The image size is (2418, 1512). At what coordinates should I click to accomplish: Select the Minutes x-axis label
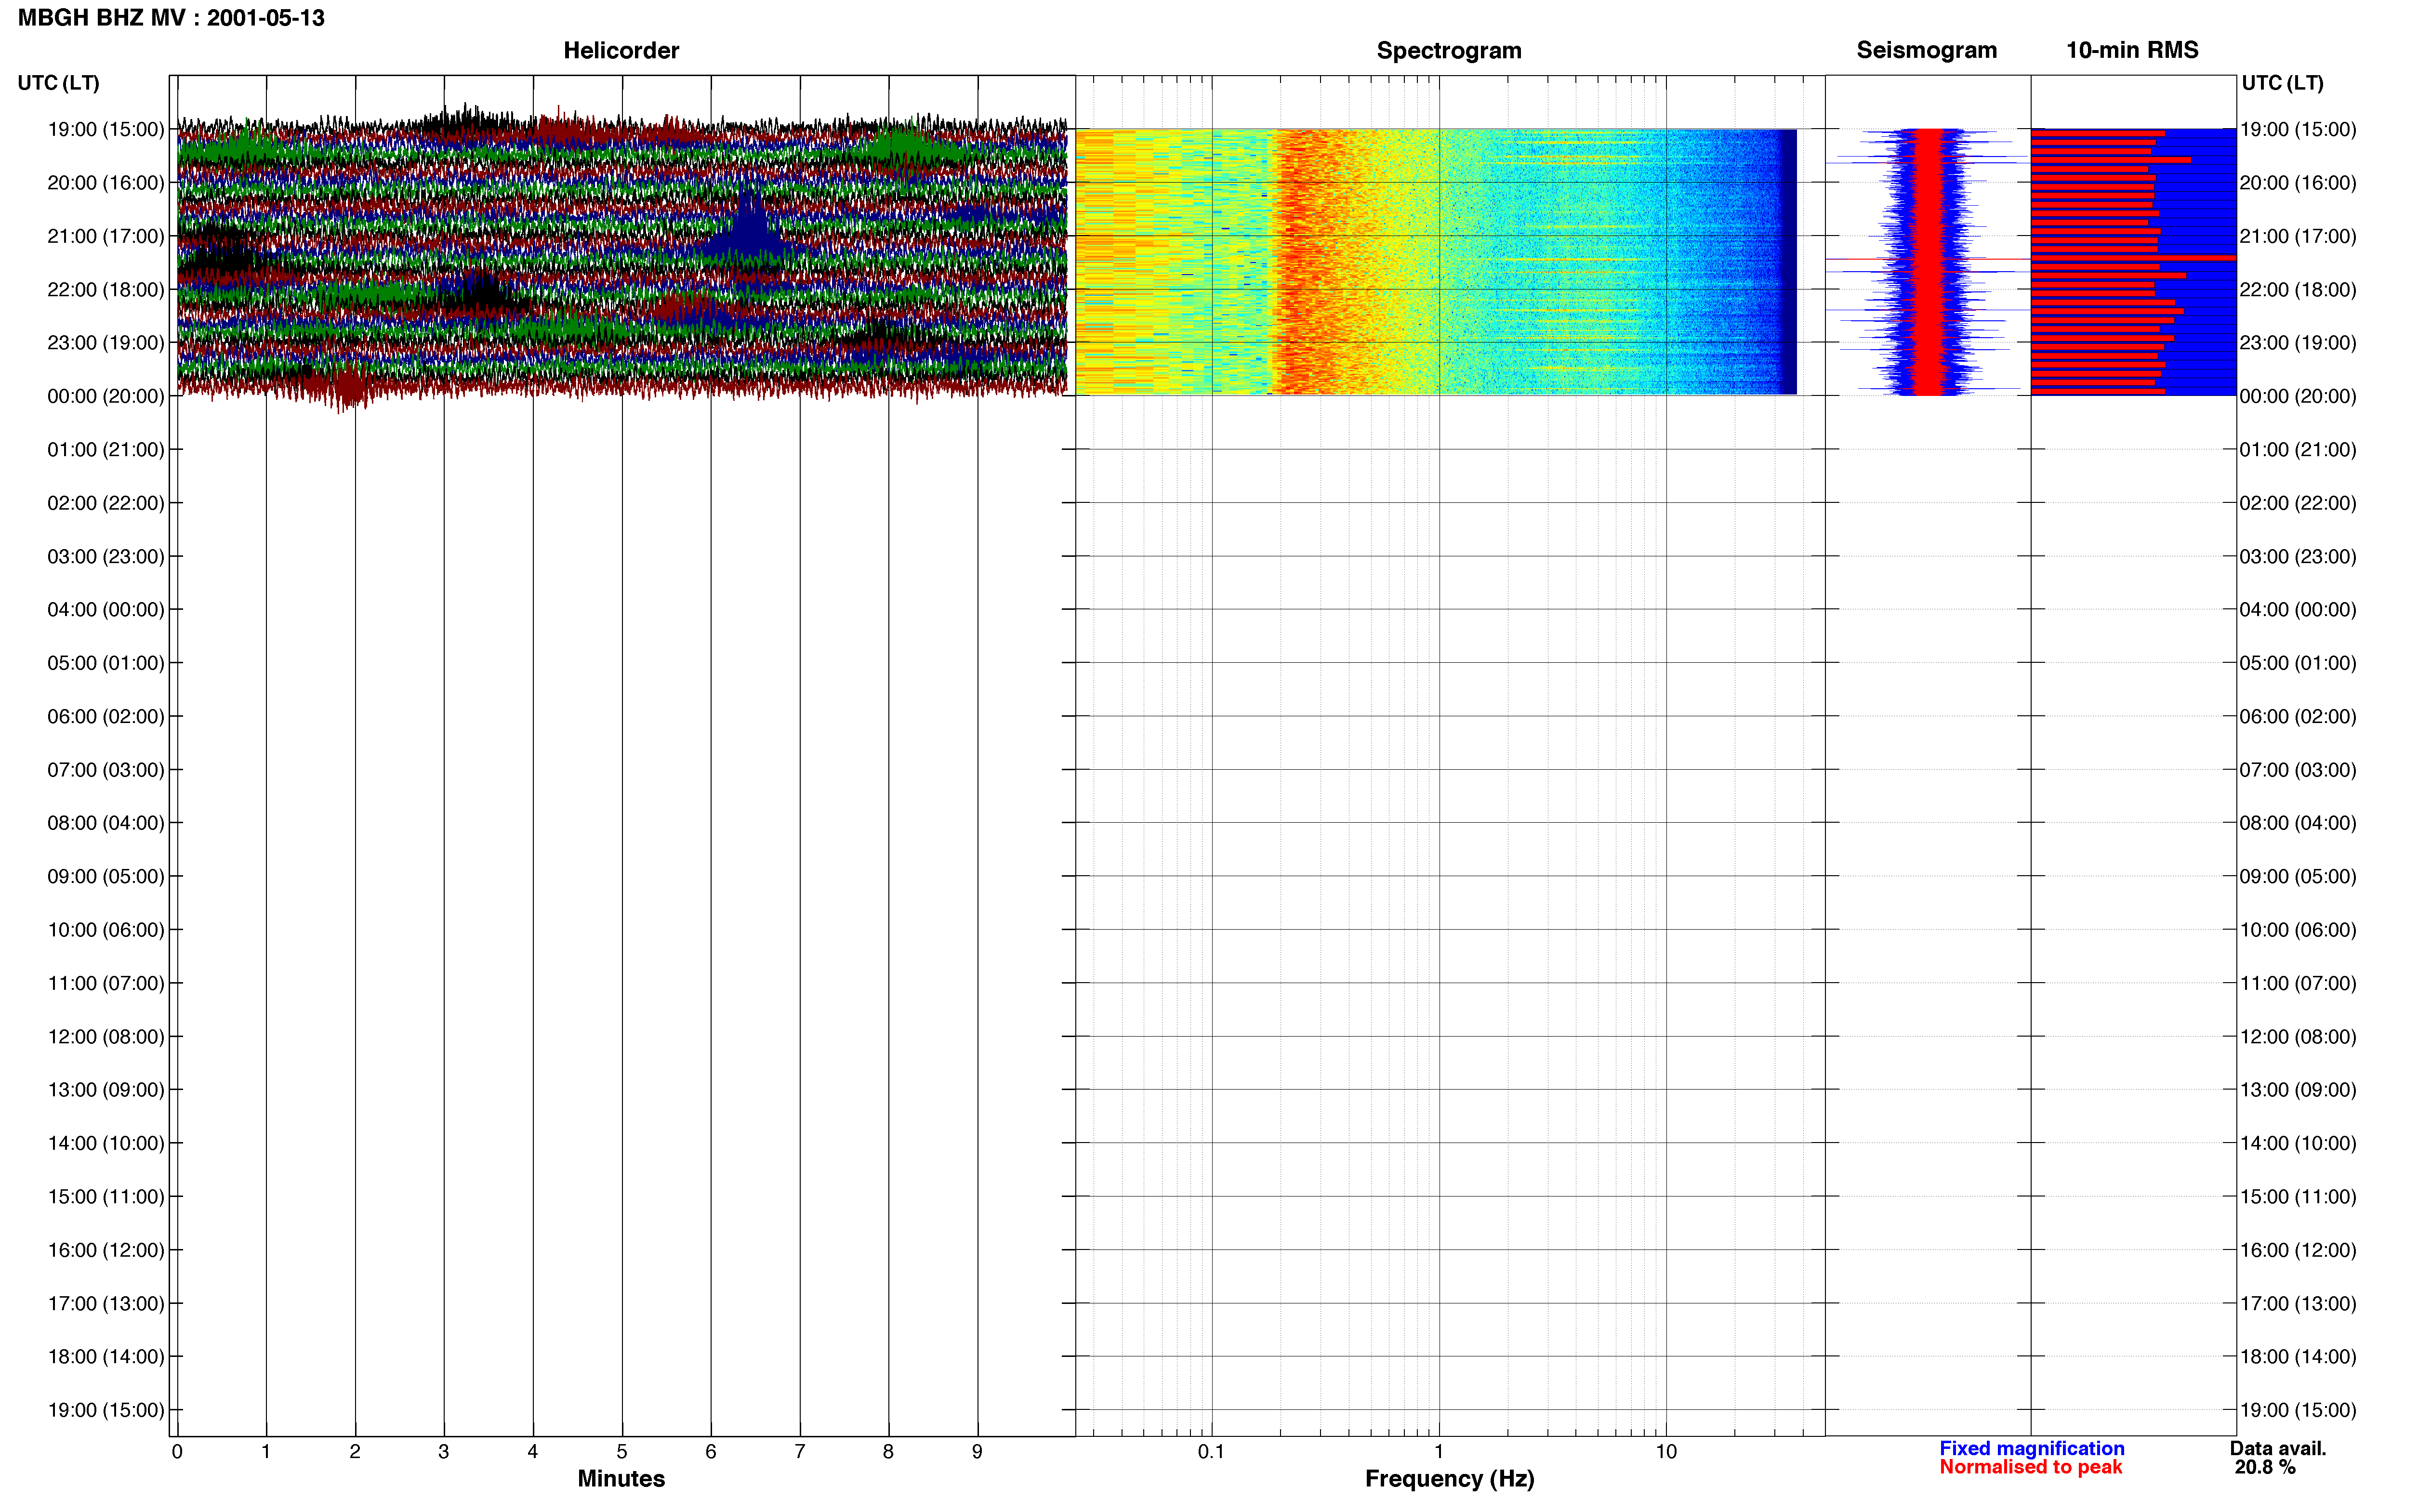(621, 1478)
